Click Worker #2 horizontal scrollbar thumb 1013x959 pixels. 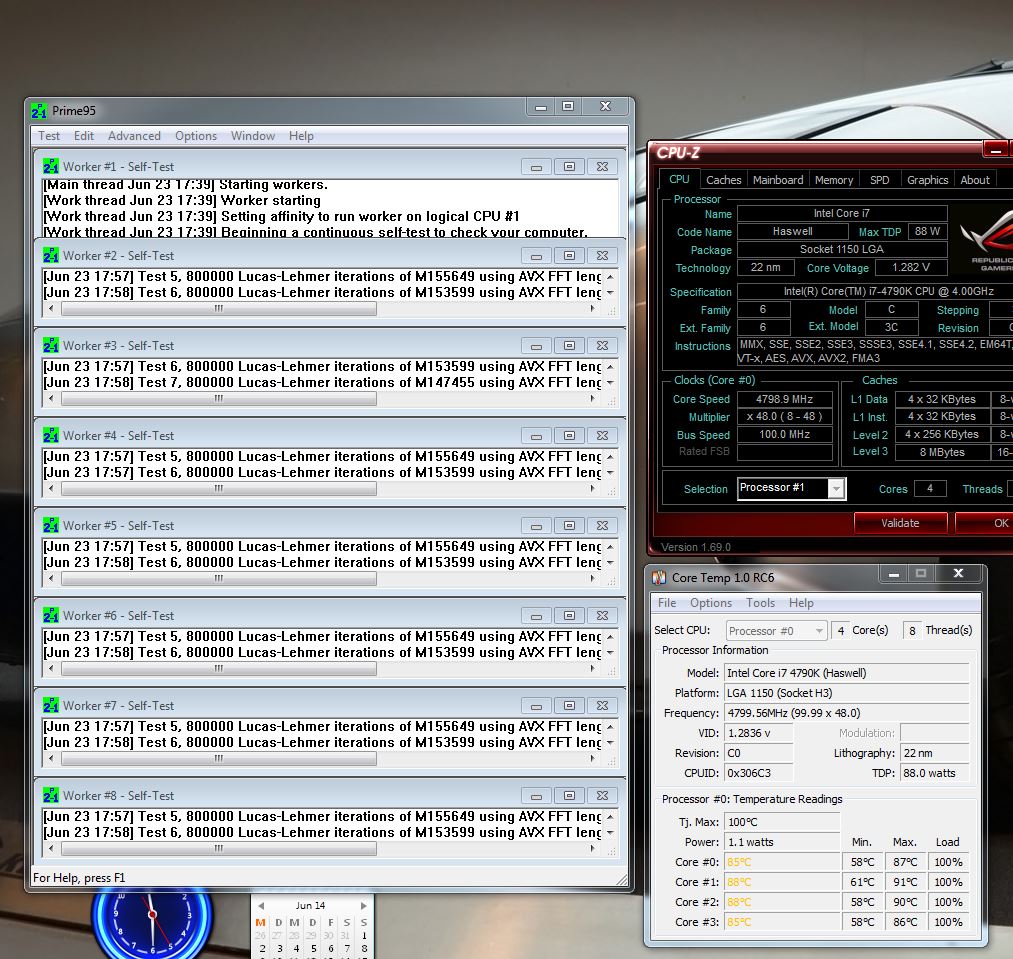[219, 309]
